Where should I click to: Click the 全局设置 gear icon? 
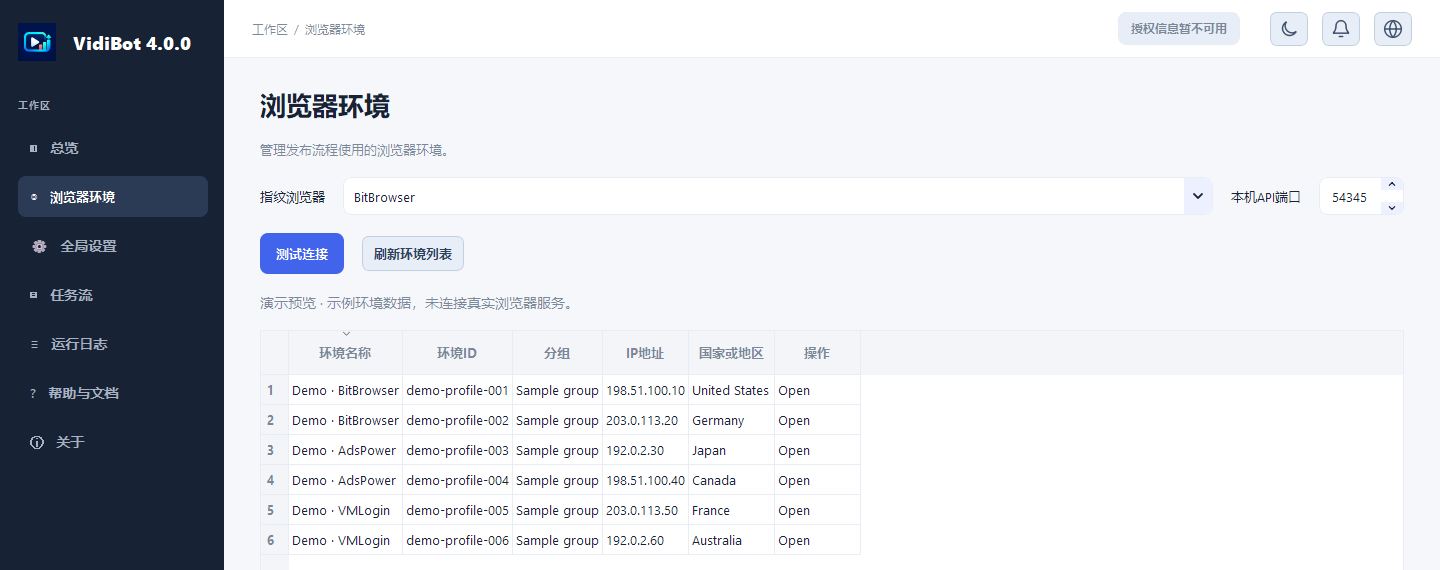pos(39,246)
